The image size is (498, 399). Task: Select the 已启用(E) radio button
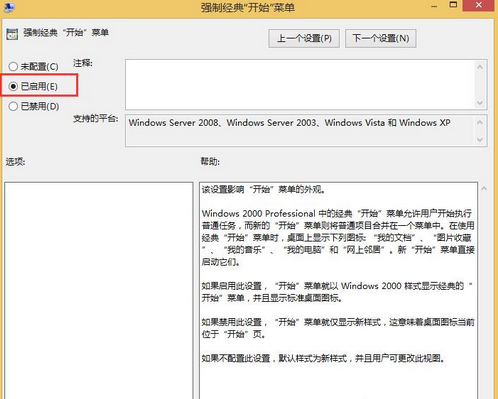pos(33,86)
